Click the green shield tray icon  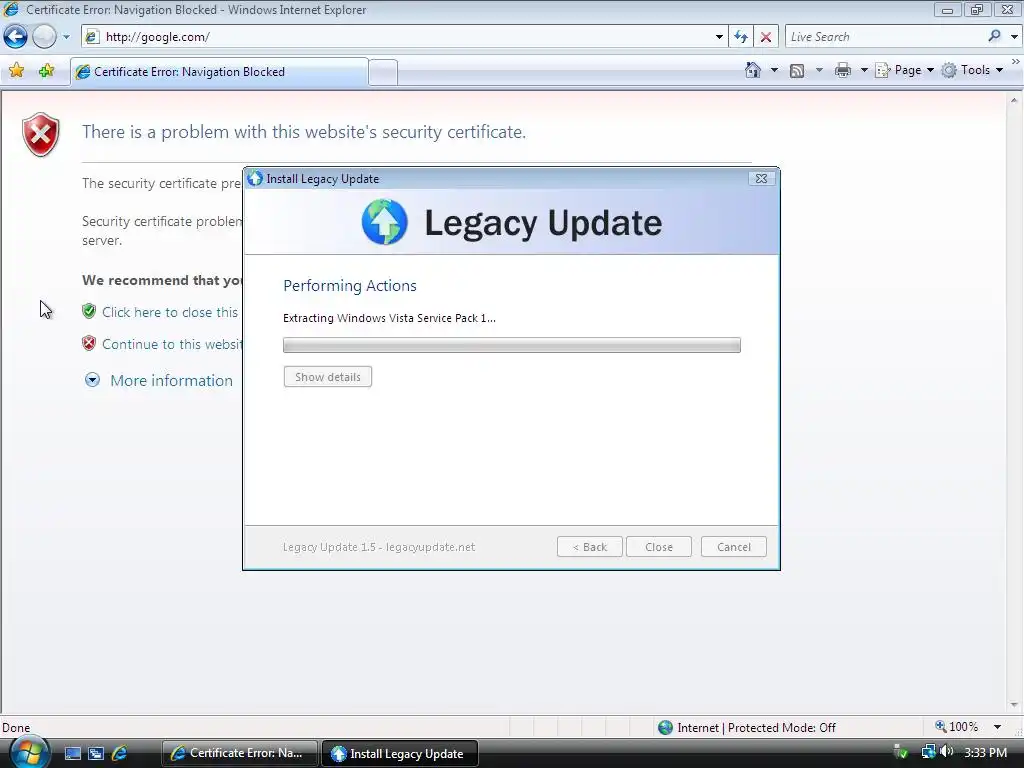coord(901,753)
